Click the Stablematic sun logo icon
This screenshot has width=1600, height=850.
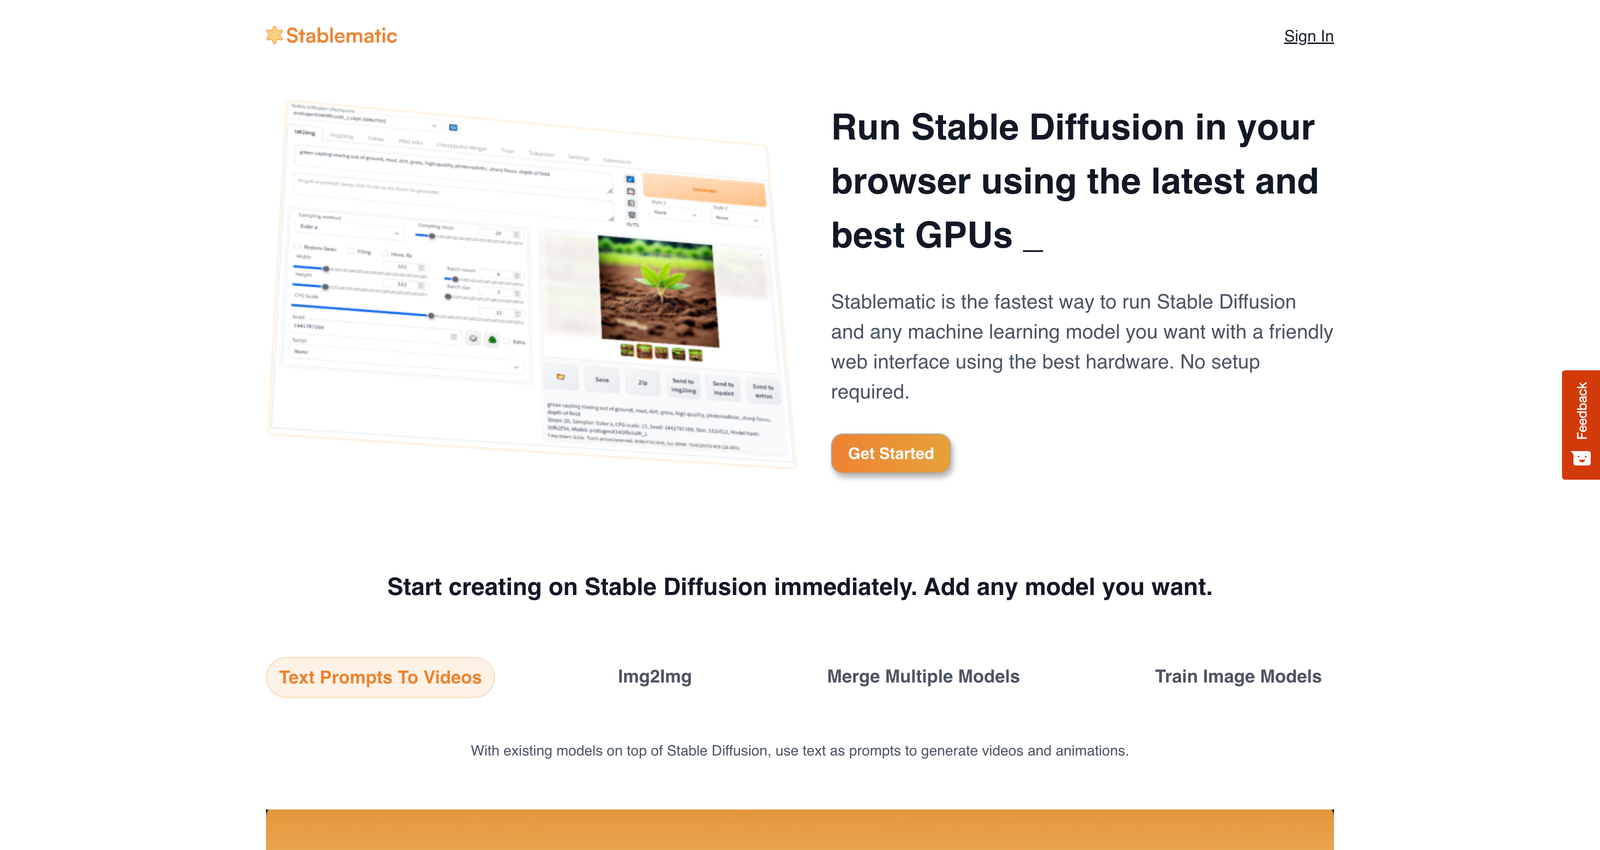pos(274,36)
